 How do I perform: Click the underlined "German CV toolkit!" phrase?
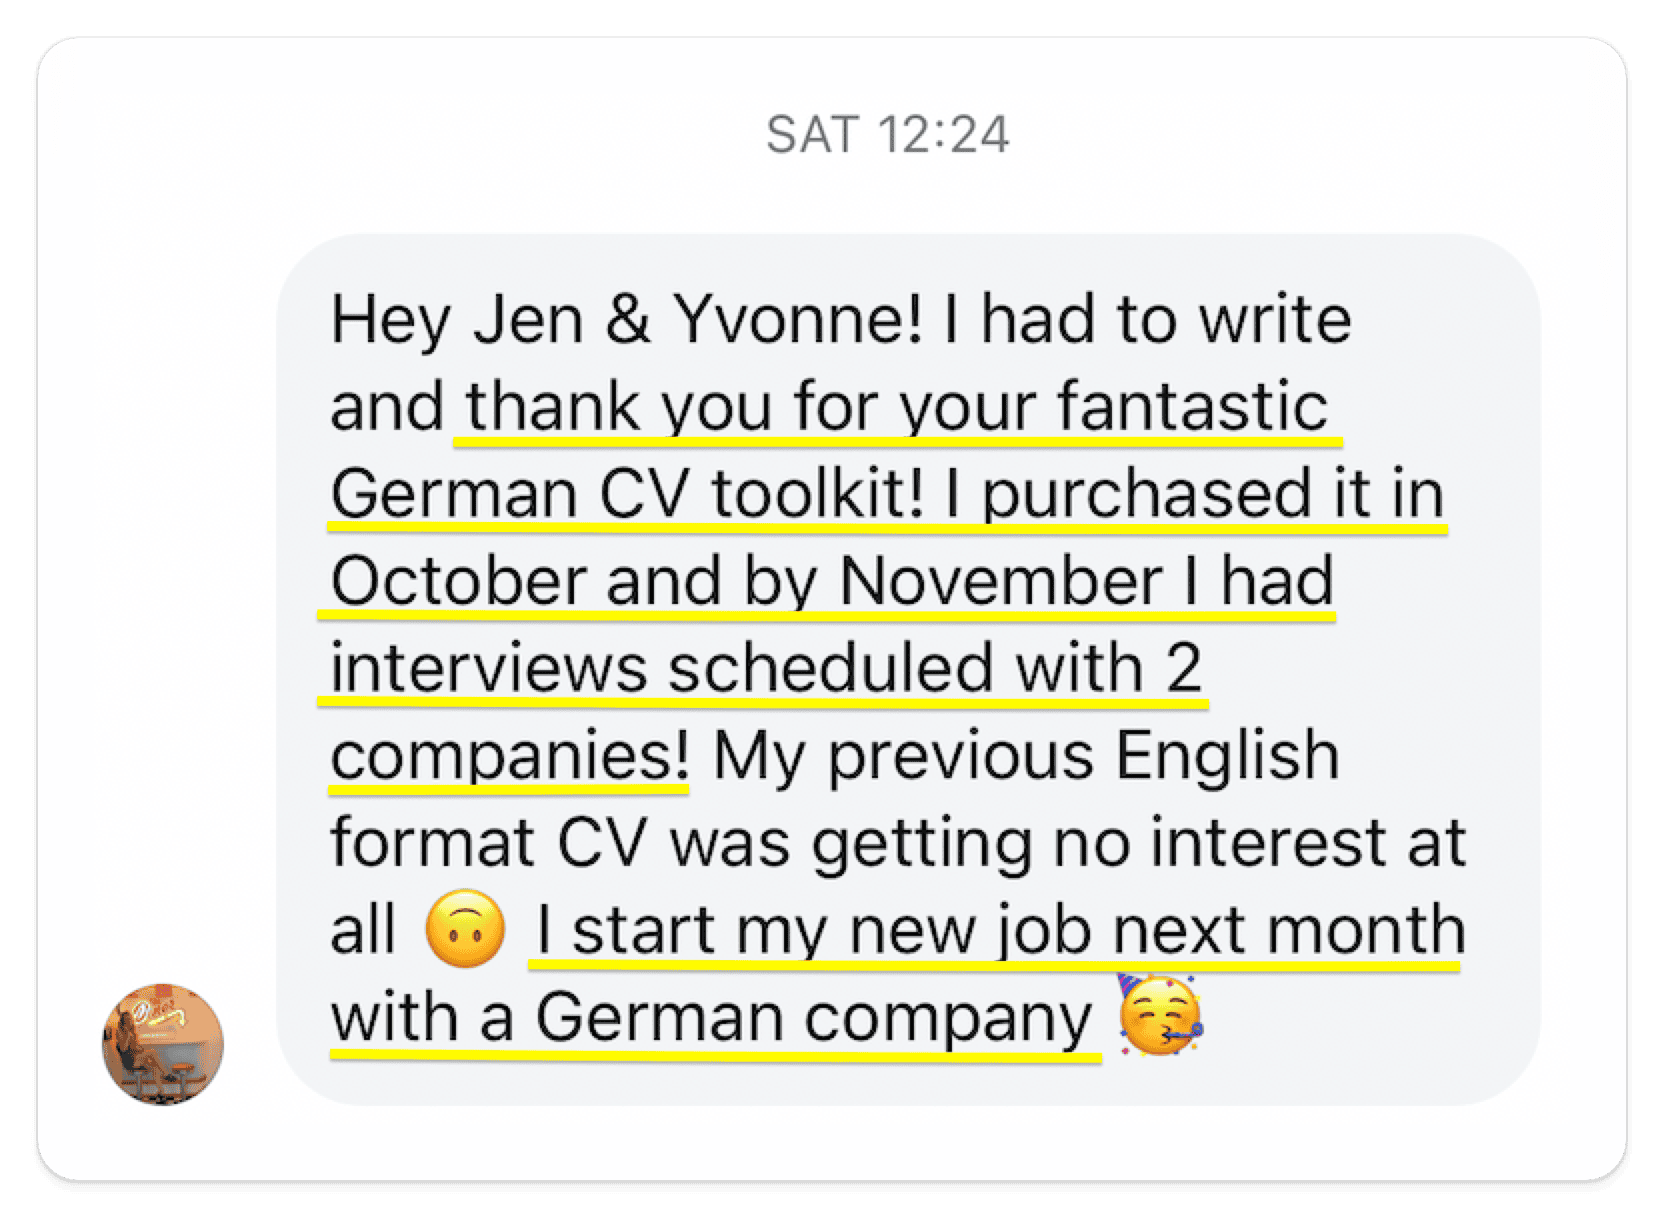tap(627, 494)
